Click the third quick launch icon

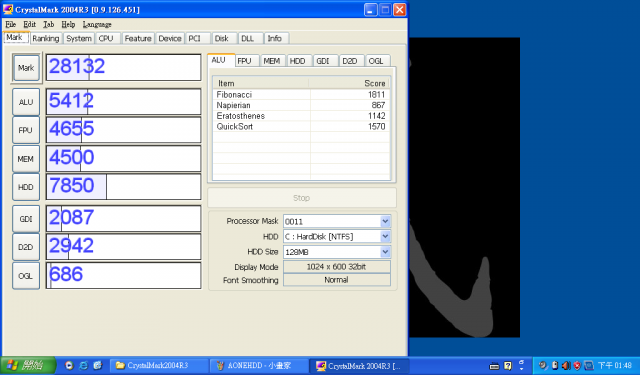pos(97,366)
